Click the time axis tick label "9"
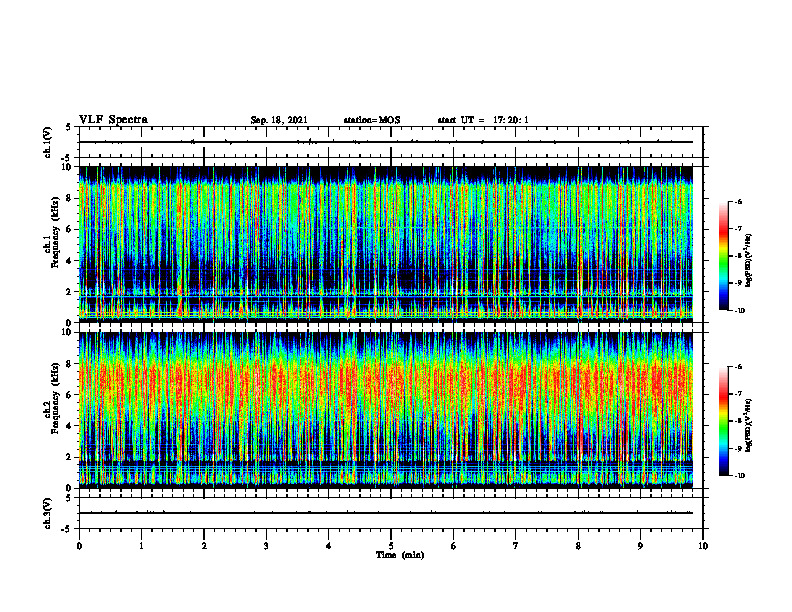This screenshot has width=792, height=612. click(x=640, y=546)
